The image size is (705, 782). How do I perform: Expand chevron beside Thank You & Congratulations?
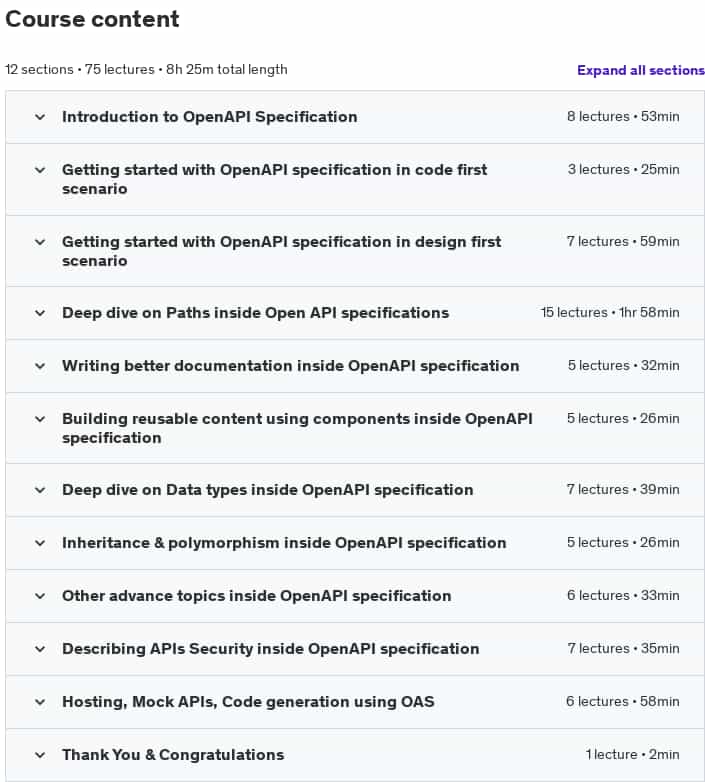40,755
